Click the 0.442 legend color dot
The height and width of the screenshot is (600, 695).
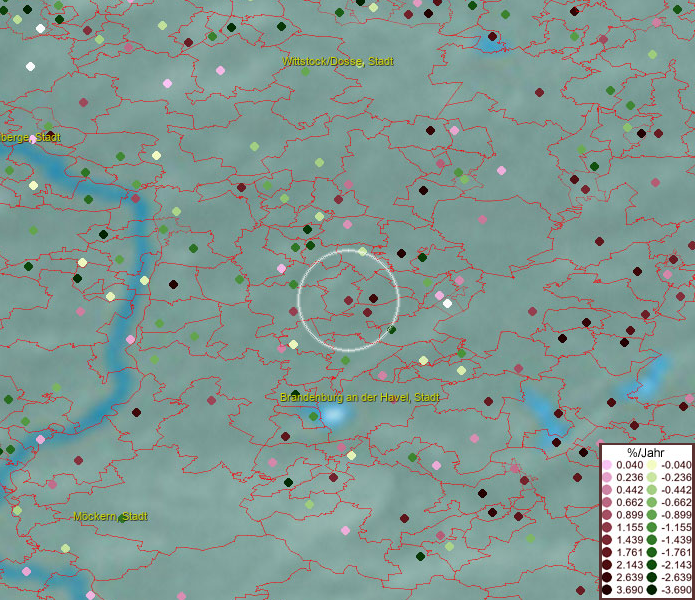click(x=607, y=490)
